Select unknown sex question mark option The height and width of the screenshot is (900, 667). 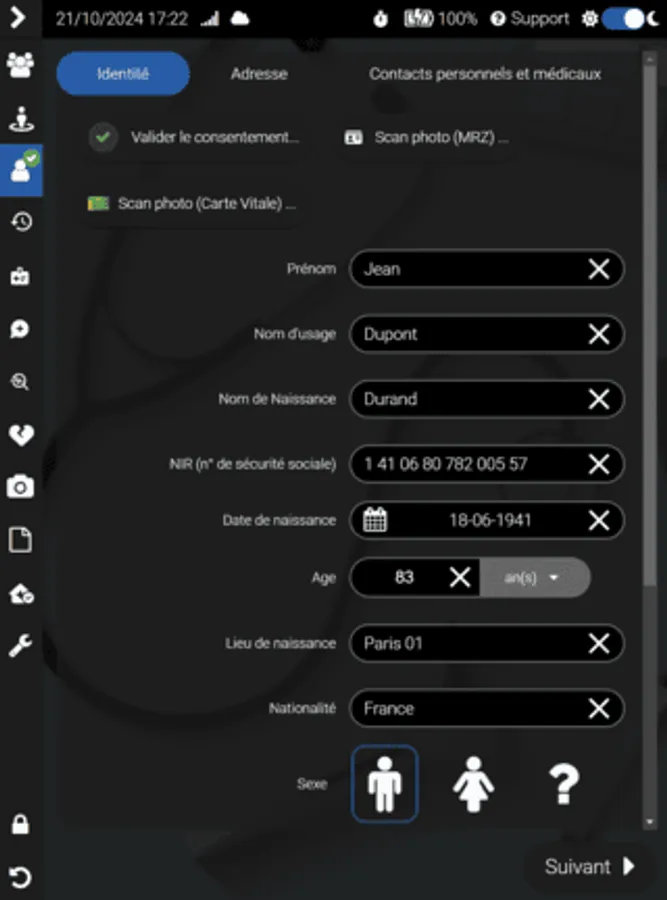pyautogui.click(x=563, y=783)
